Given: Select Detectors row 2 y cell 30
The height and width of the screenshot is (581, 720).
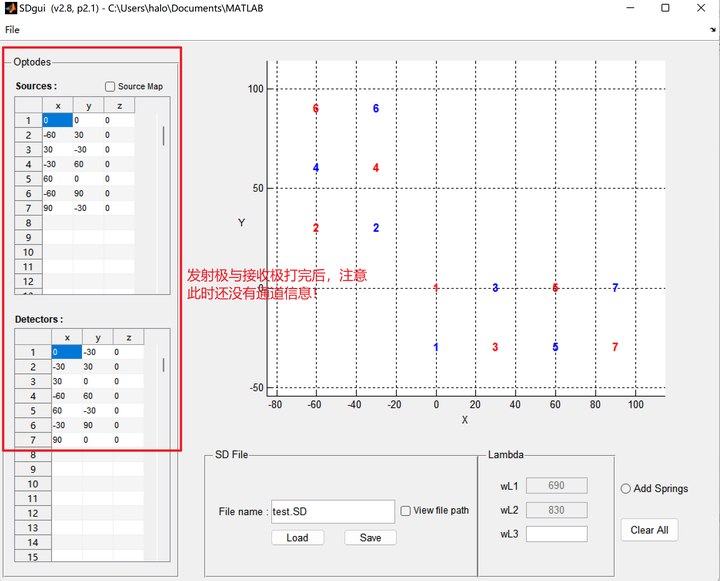Looking at the screenshot, I should [97, 367].
